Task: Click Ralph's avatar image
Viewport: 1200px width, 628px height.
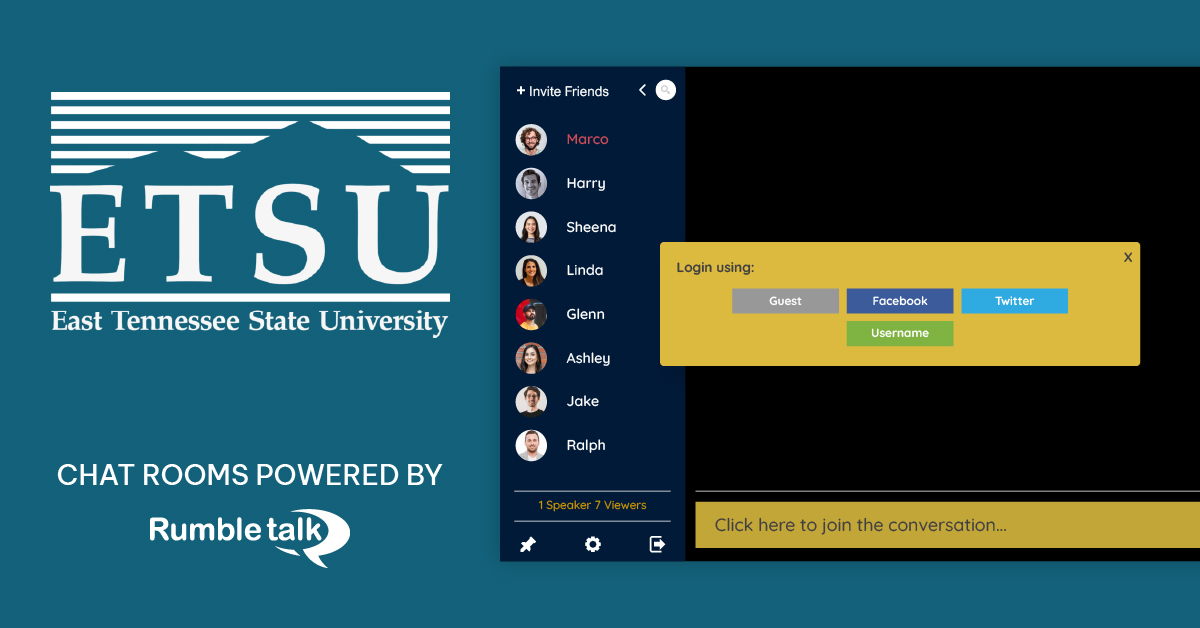Action: tap(531, 445)
